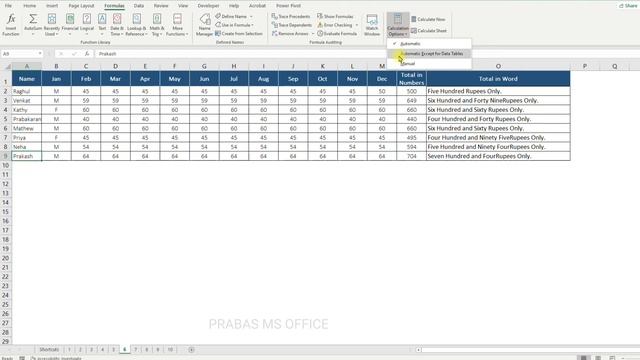
Task: Open Text functions icon
Action: click(102, 19)
